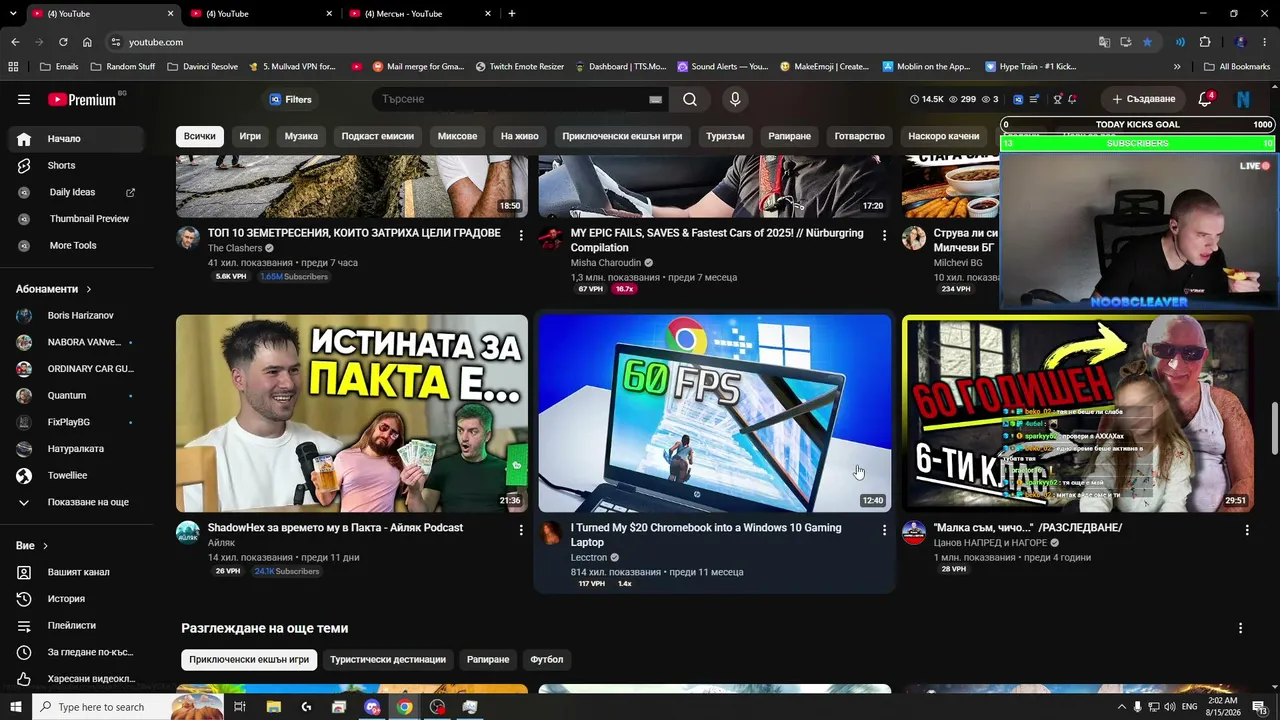Play the "Малка съм, чичо..." video thumbnail
1280x720 pixels.
pos(1078,413)
